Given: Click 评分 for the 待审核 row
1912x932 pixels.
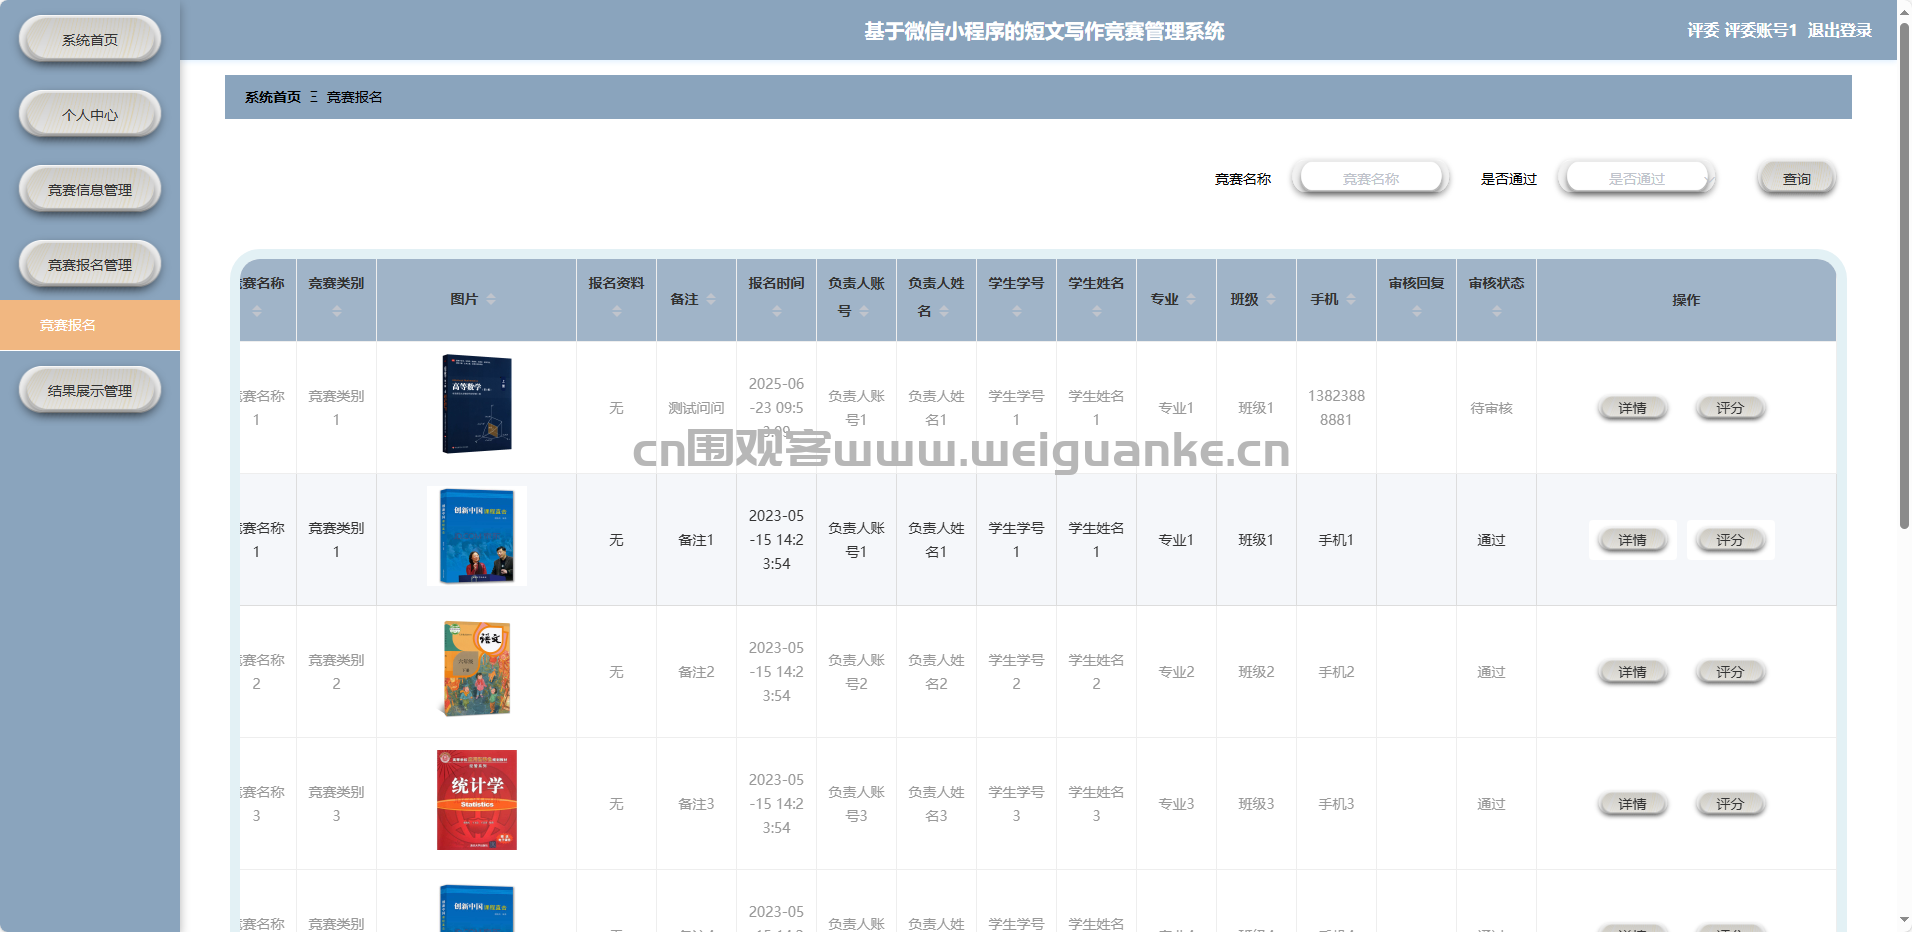Looking at the screenshot, I should (x=1730, y=408).
